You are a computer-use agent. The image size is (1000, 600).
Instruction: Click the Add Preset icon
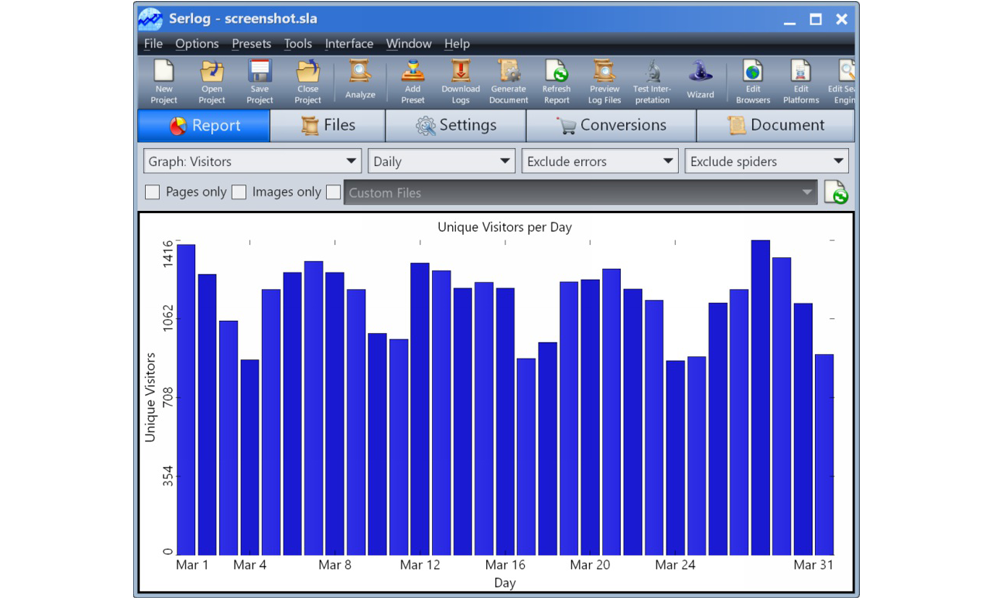click(412, 81)
